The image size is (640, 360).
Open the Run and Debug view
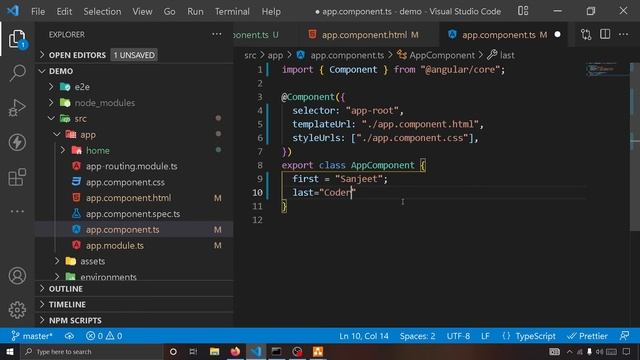coord(17,108)
